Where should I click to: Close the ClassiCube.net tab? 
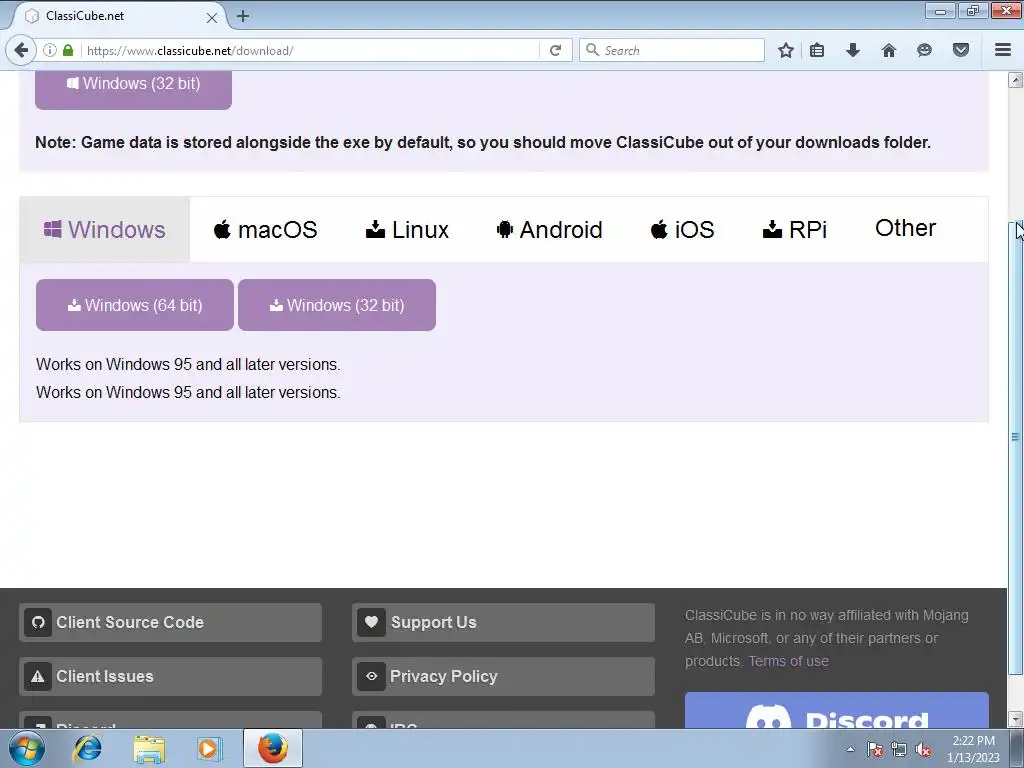click(212, 18)
